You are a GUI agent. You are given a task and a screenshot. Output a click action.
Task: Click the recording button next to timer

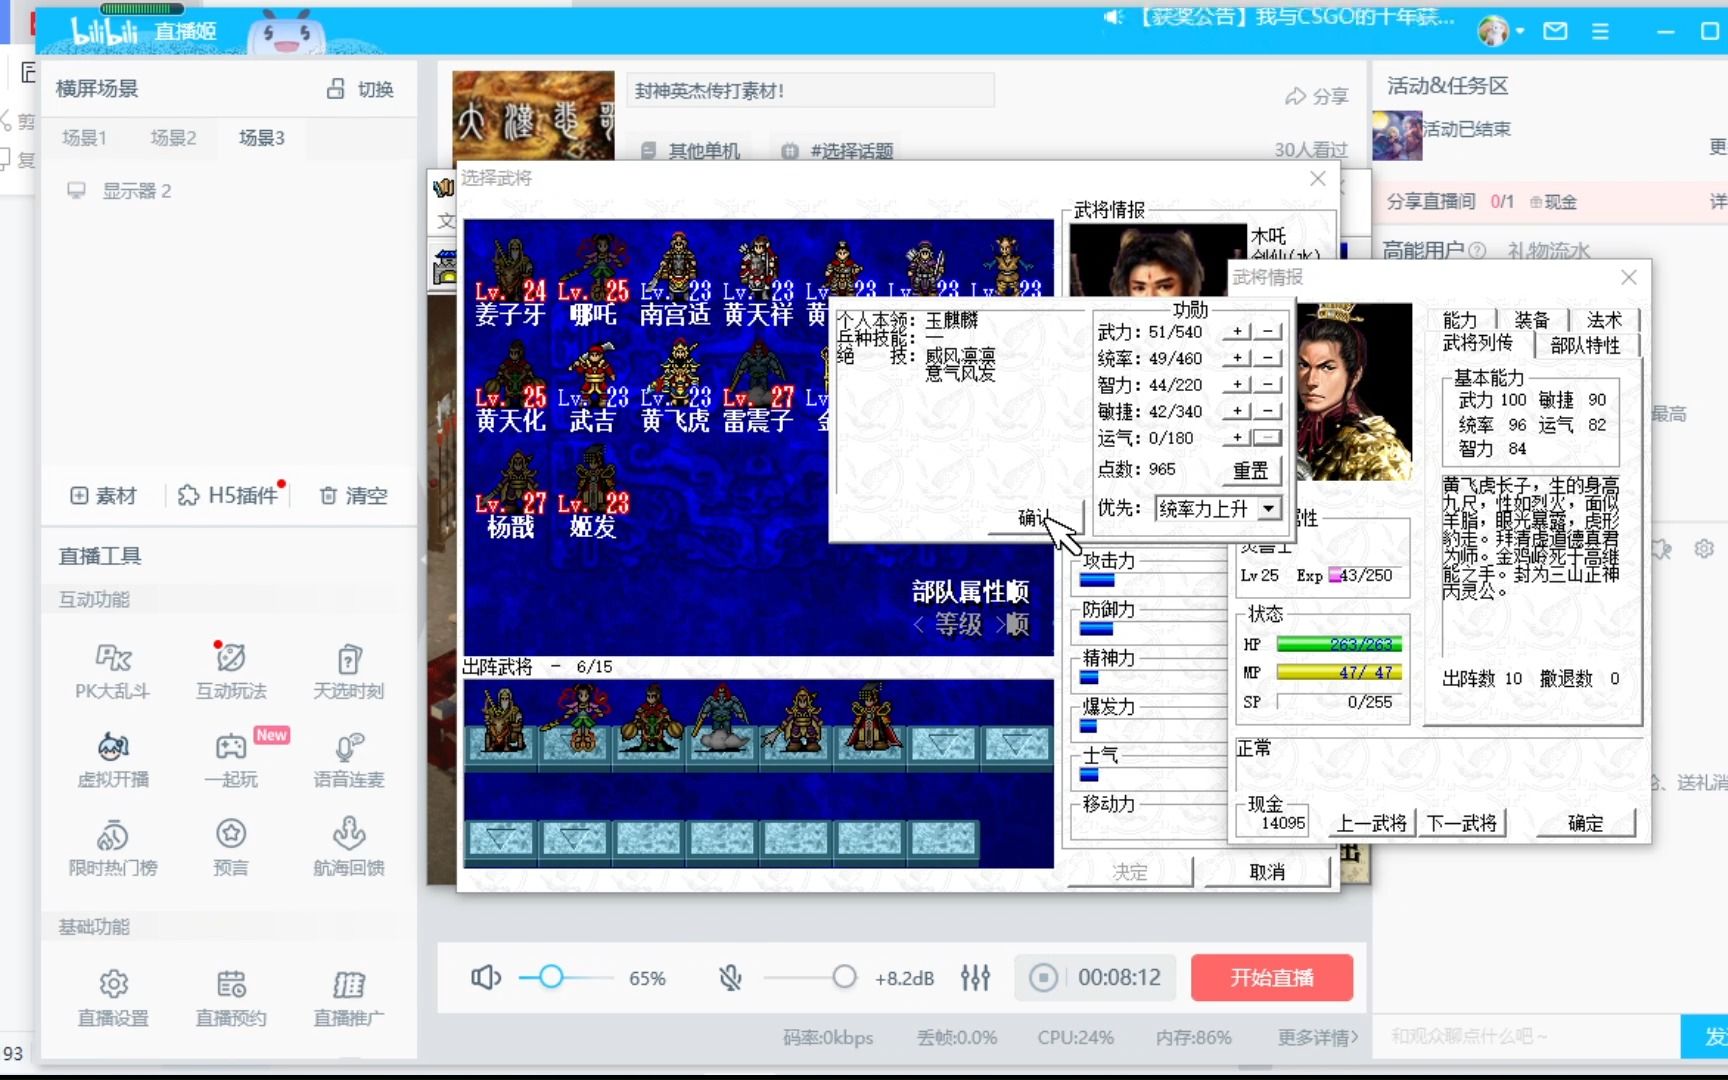pos(1043,977)
